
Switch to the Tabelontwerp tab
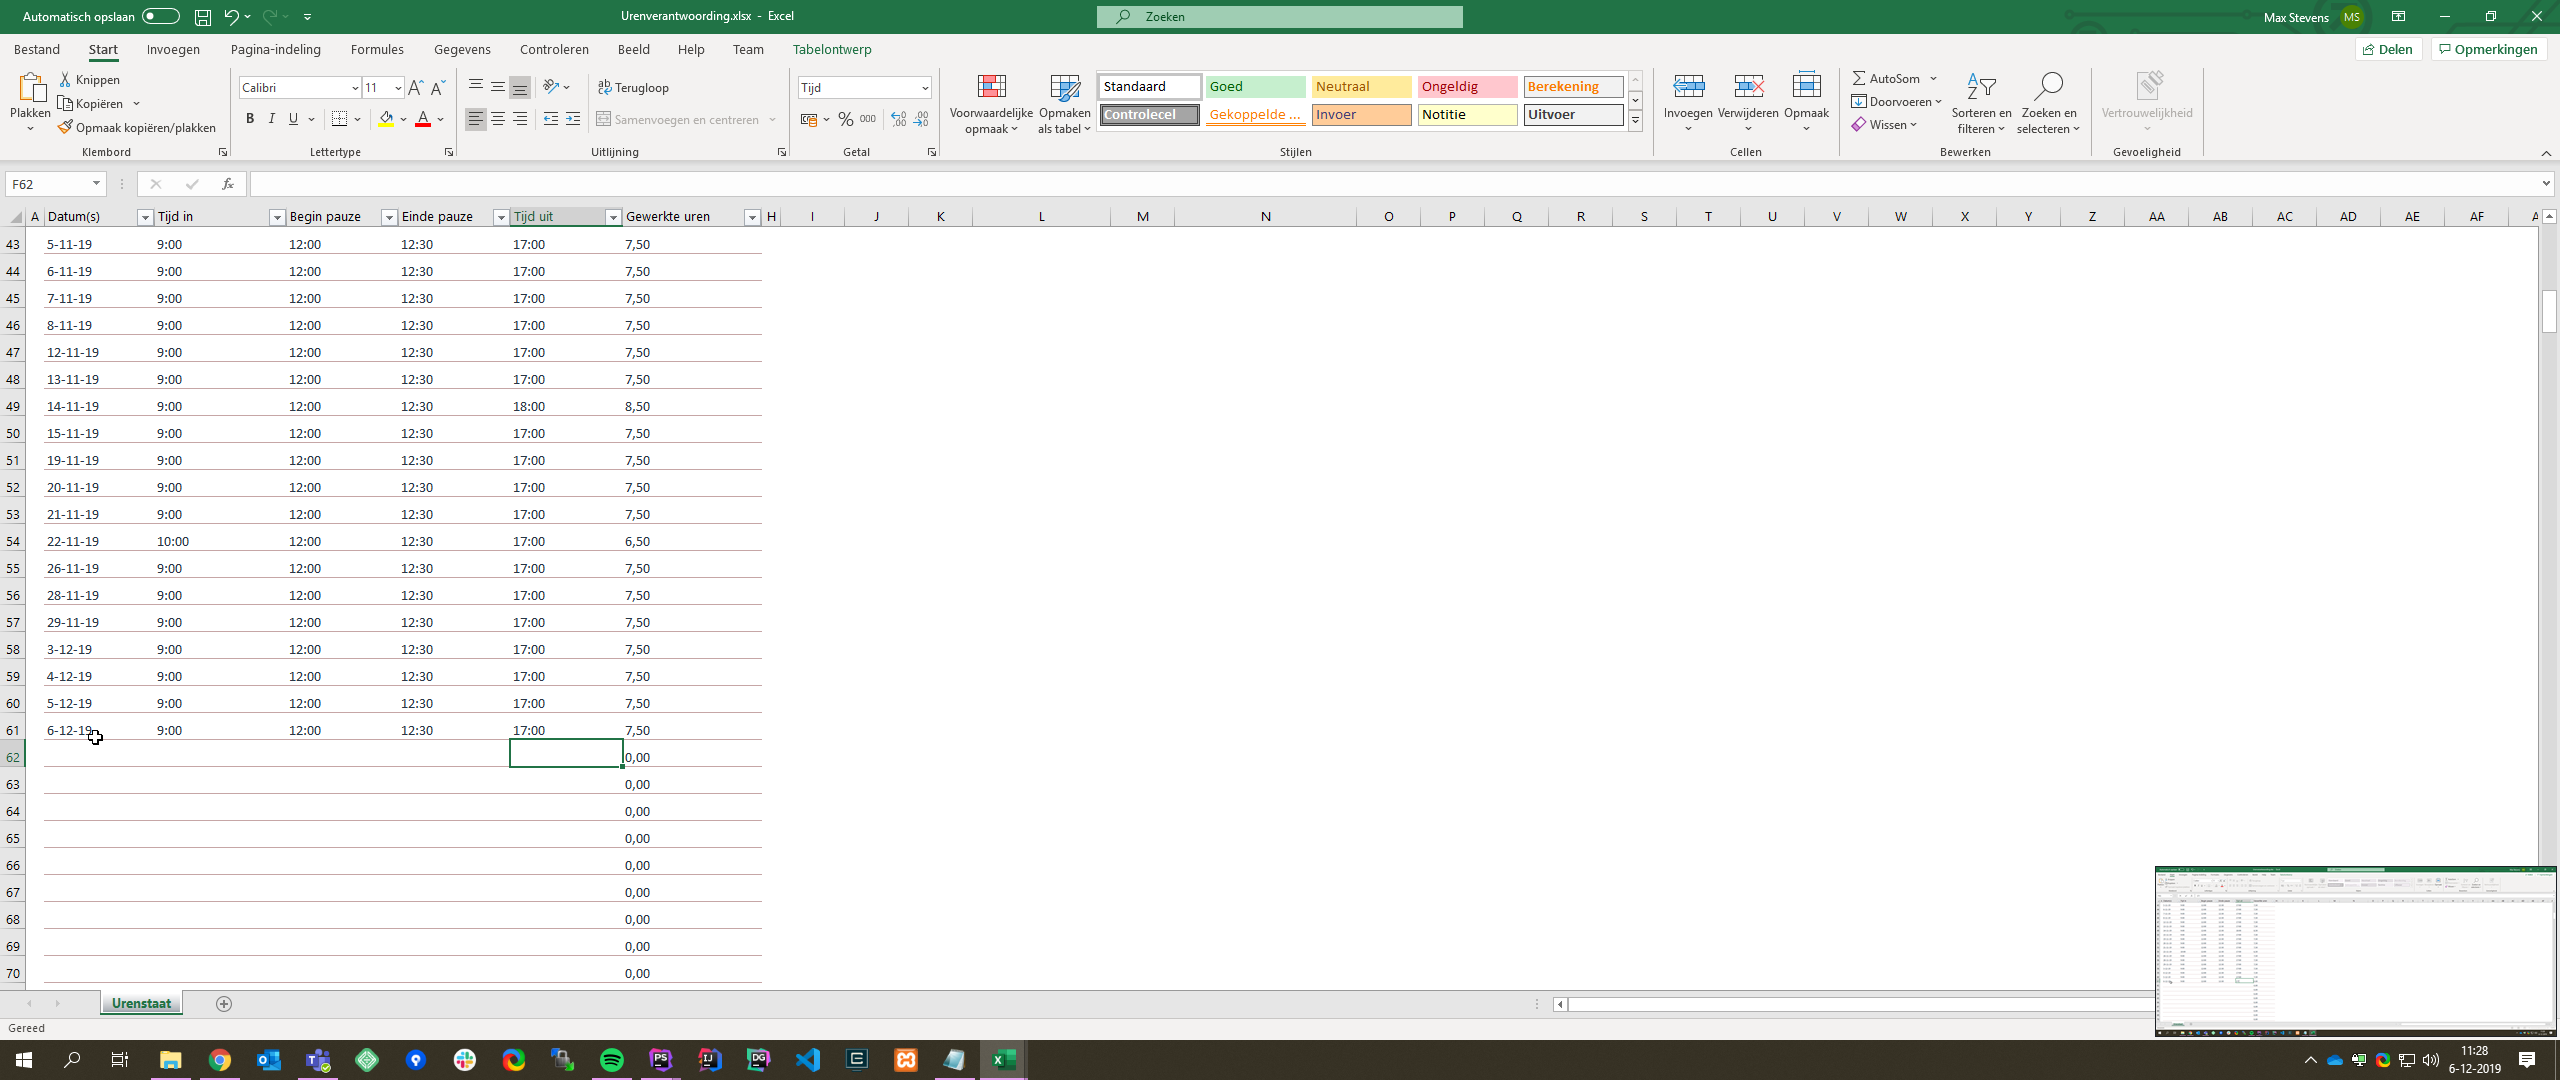point(831,49)
